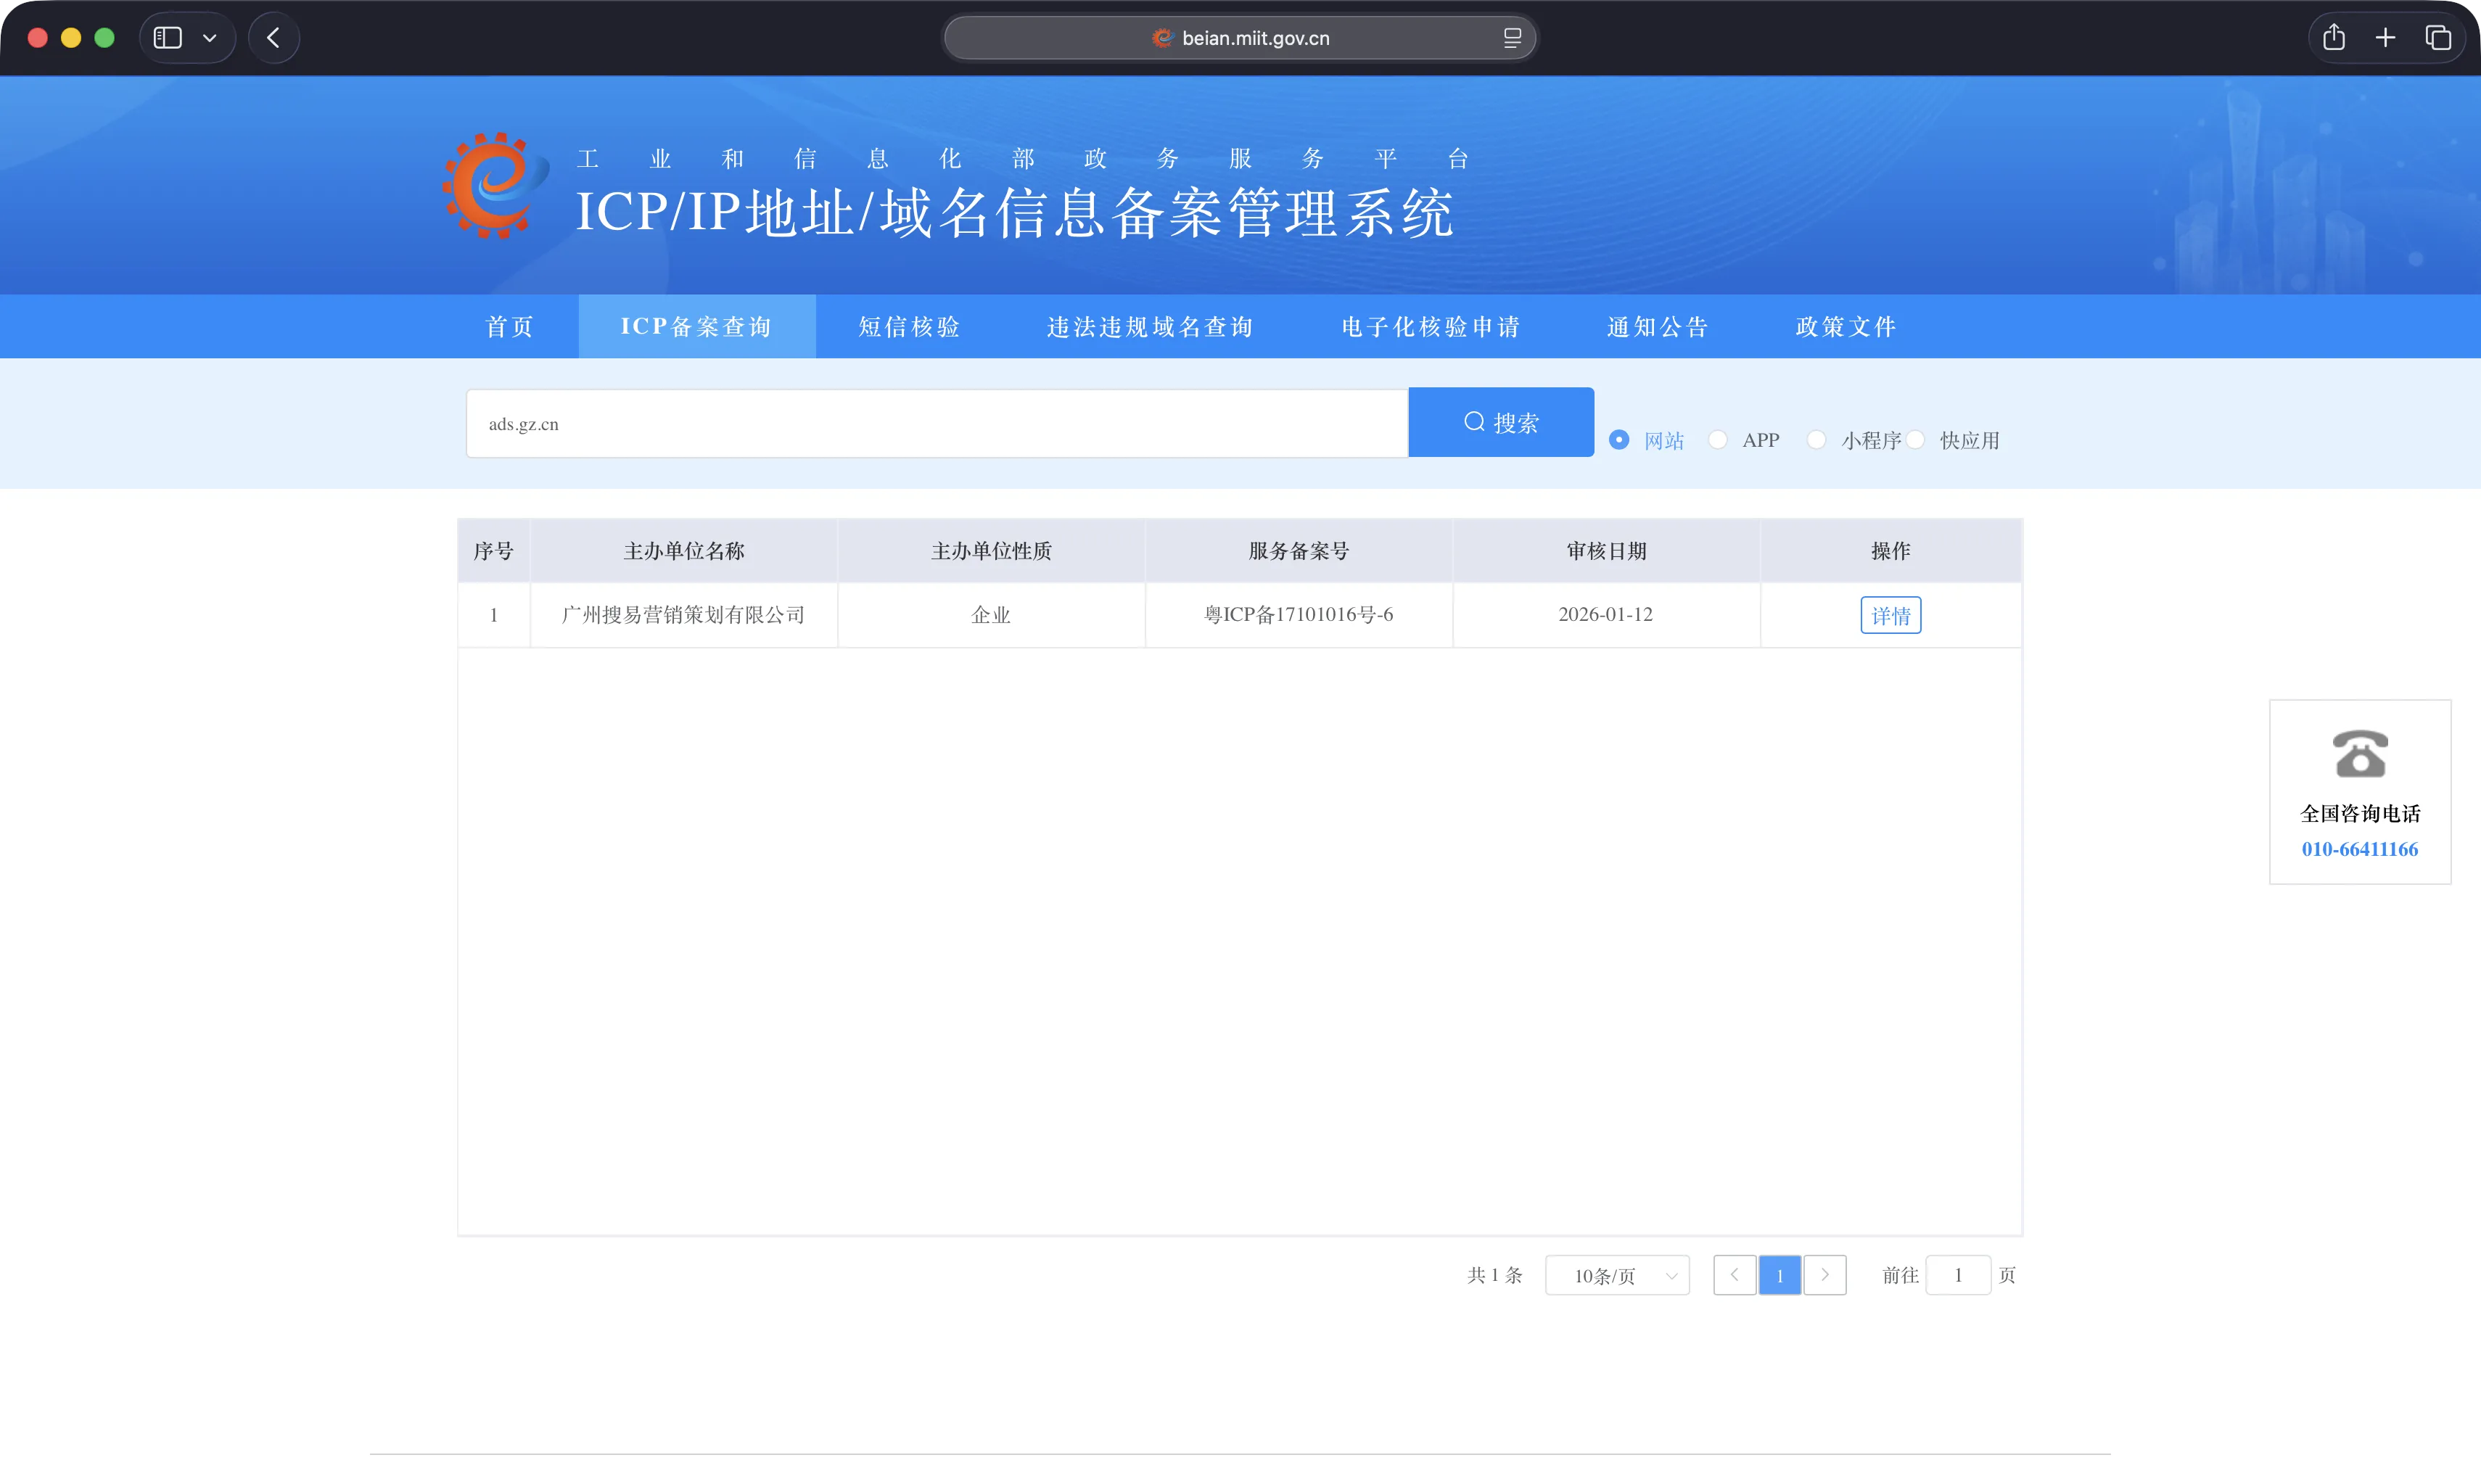Click the new tab plus icon
Viewport: 2481px width, 1484px height.
(2385, 38)
